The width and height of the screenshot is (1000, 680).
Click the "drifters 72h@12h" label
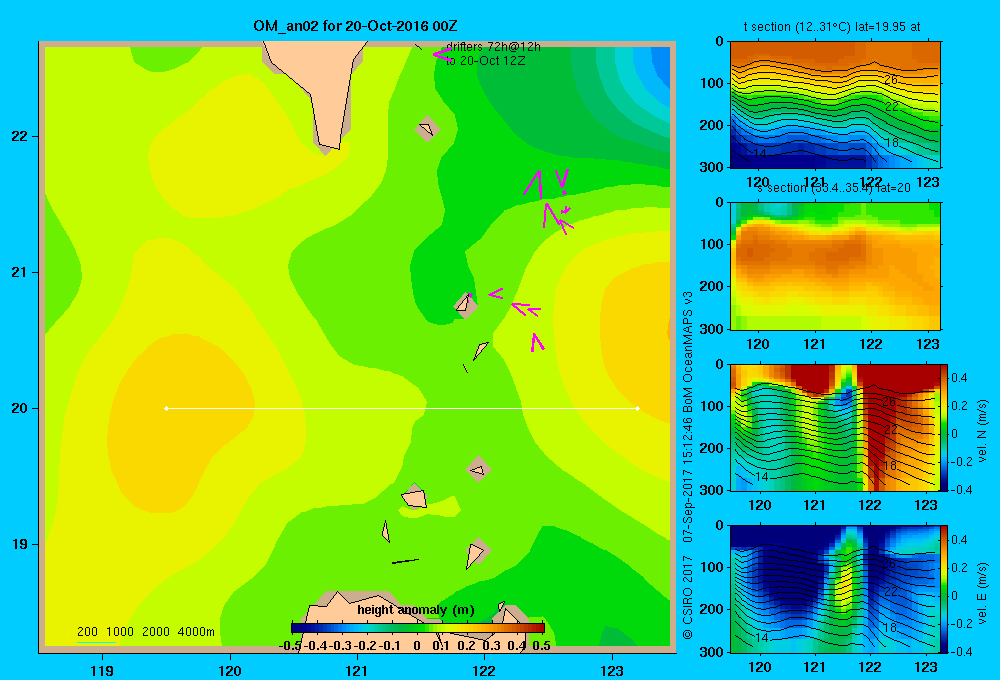(x=493, y=47)
